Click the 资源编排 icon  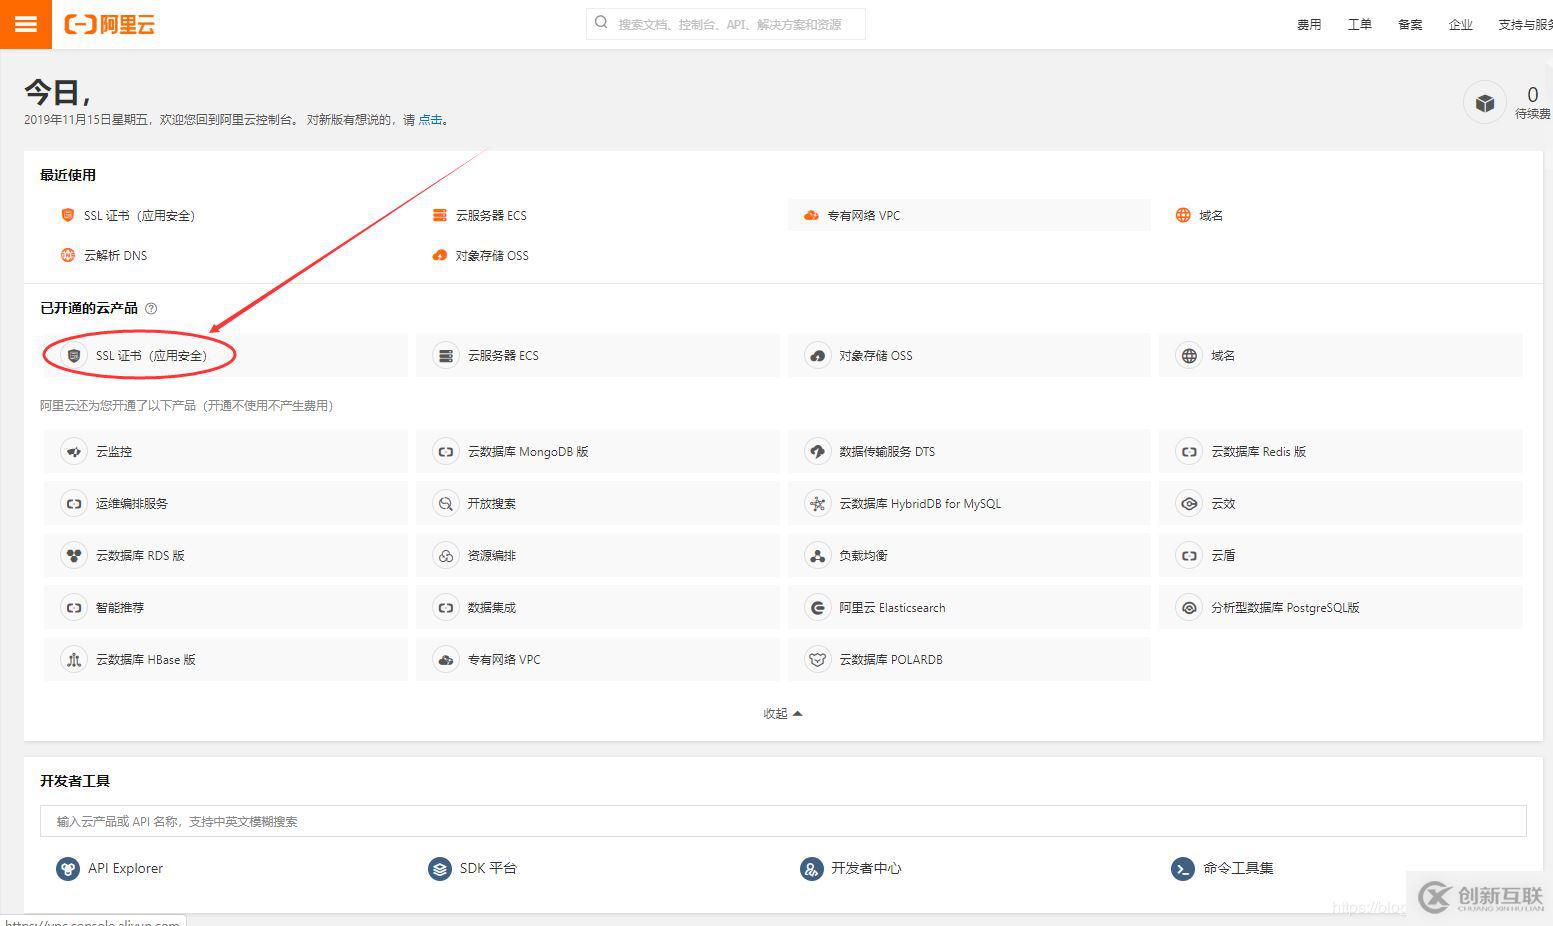pos(446,556)
